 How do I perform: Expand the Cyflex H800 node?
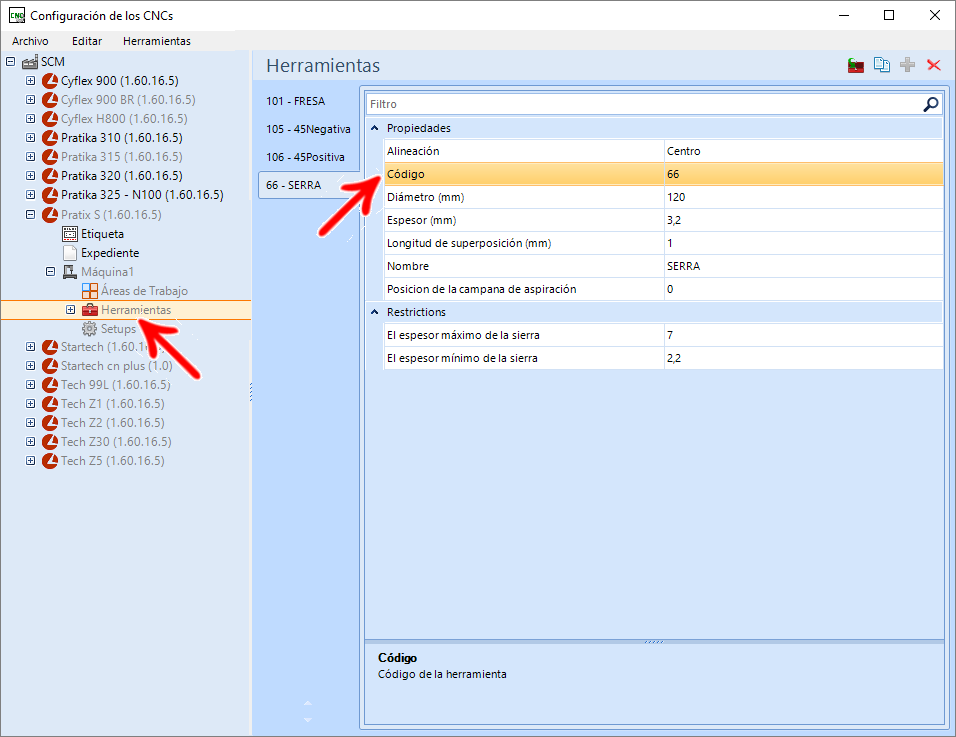(x=30, y=118)
